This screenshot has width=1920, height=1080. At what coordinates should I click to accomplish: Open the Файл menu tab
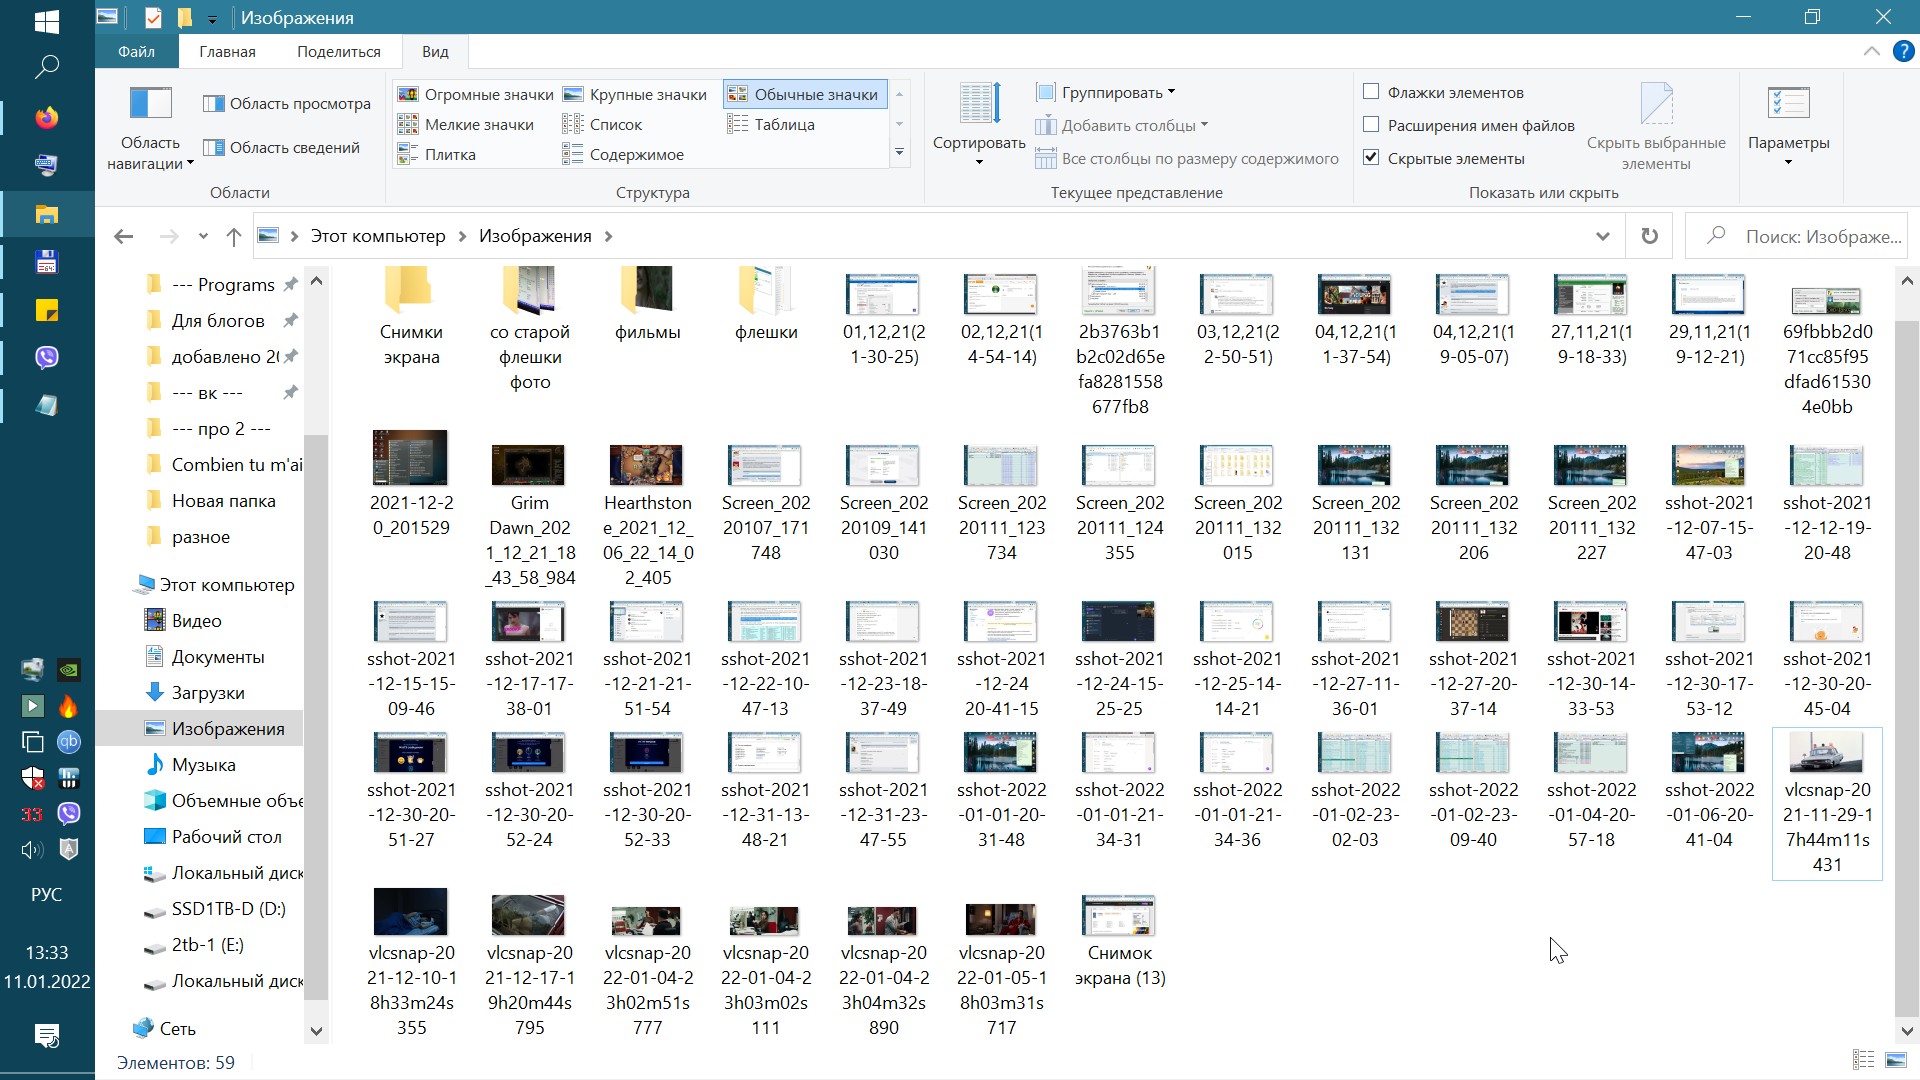[136, 51]
